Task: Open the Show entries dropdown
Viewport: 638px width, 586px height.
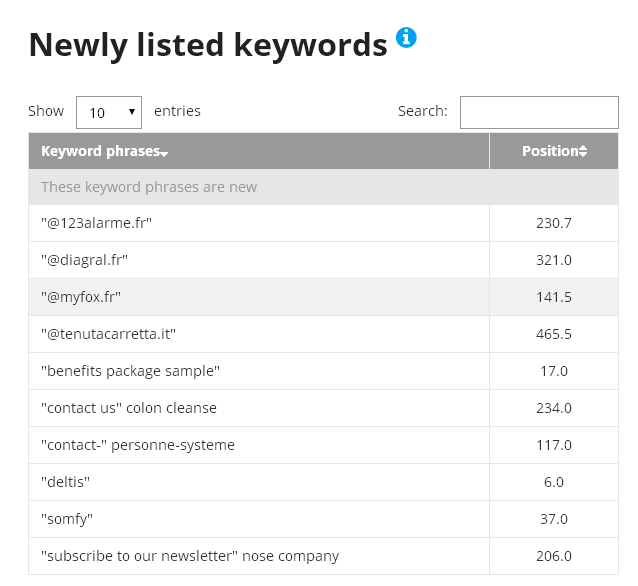Action: point(109,112)
